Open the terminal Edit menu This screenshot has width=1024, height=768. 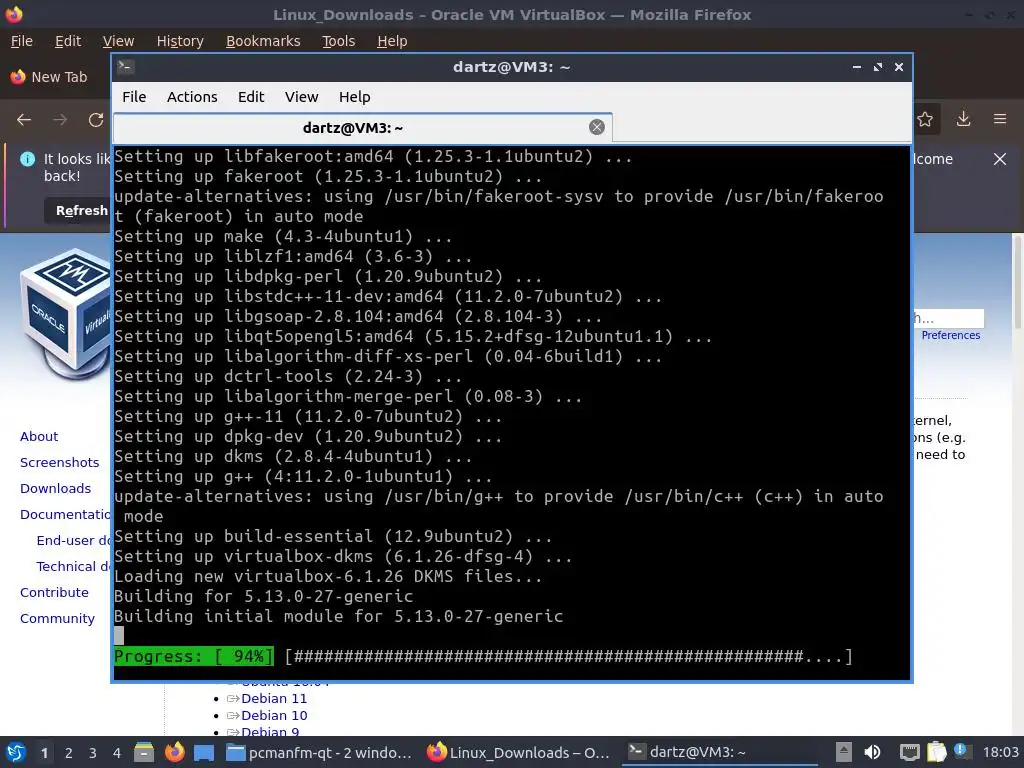pyautogui.click(x=251, y=97)
